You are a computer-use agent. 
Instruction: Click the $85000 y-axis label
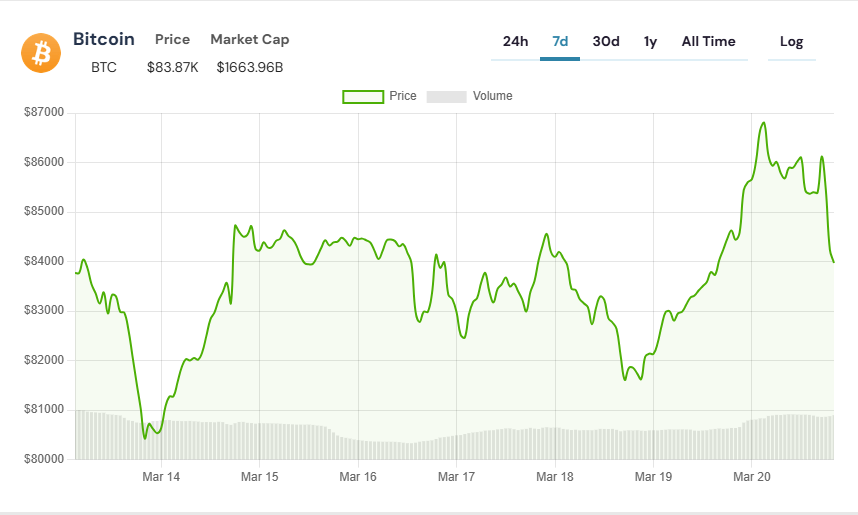click(x=44, y=211)
